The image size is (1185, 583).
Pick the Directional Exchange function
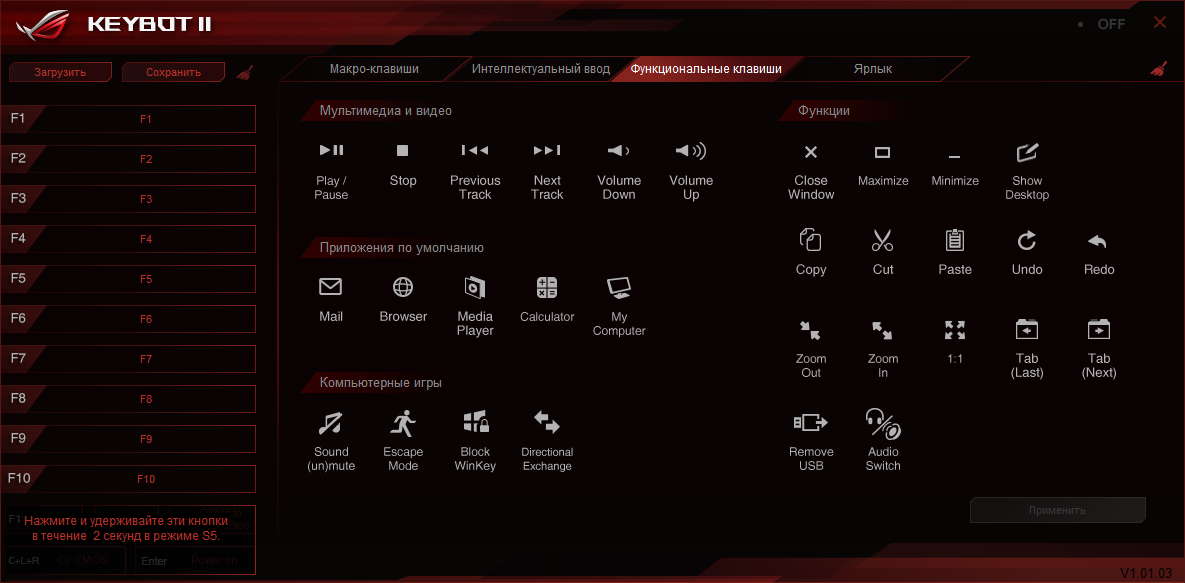click(547, 423)
